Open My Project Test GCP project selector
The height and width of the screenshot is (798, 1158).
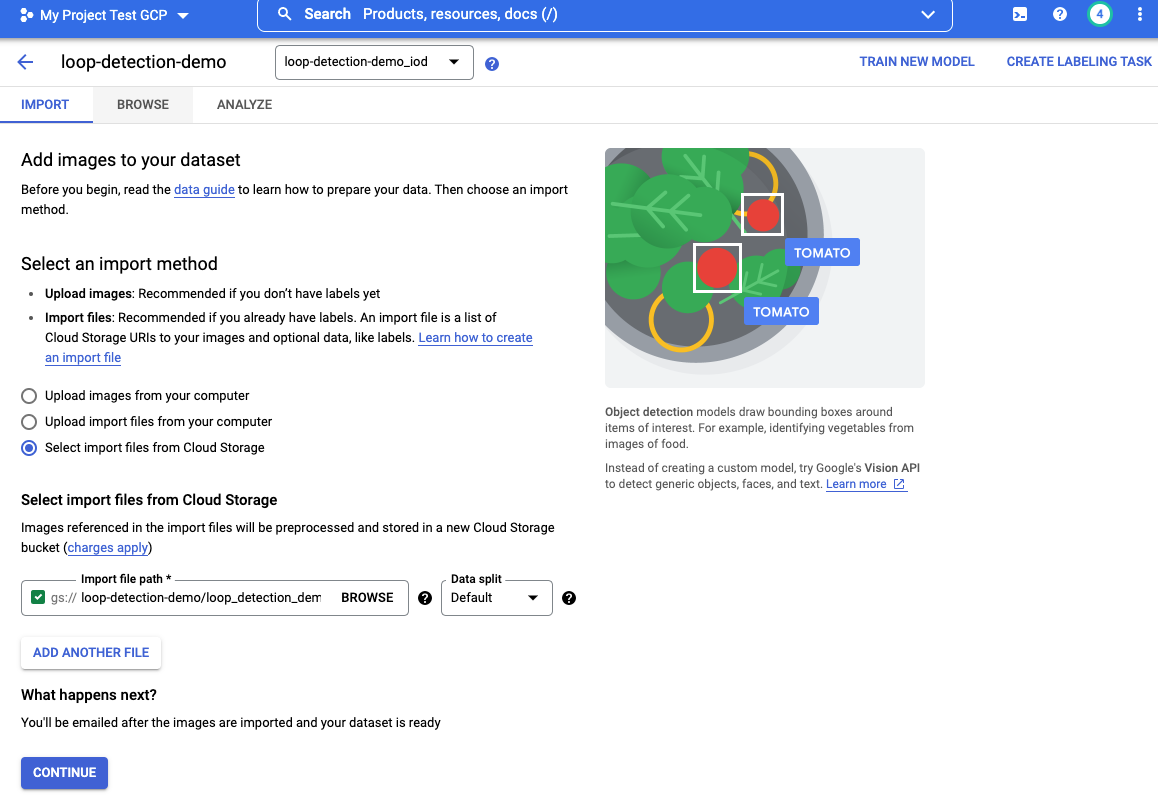coord(104,15)
